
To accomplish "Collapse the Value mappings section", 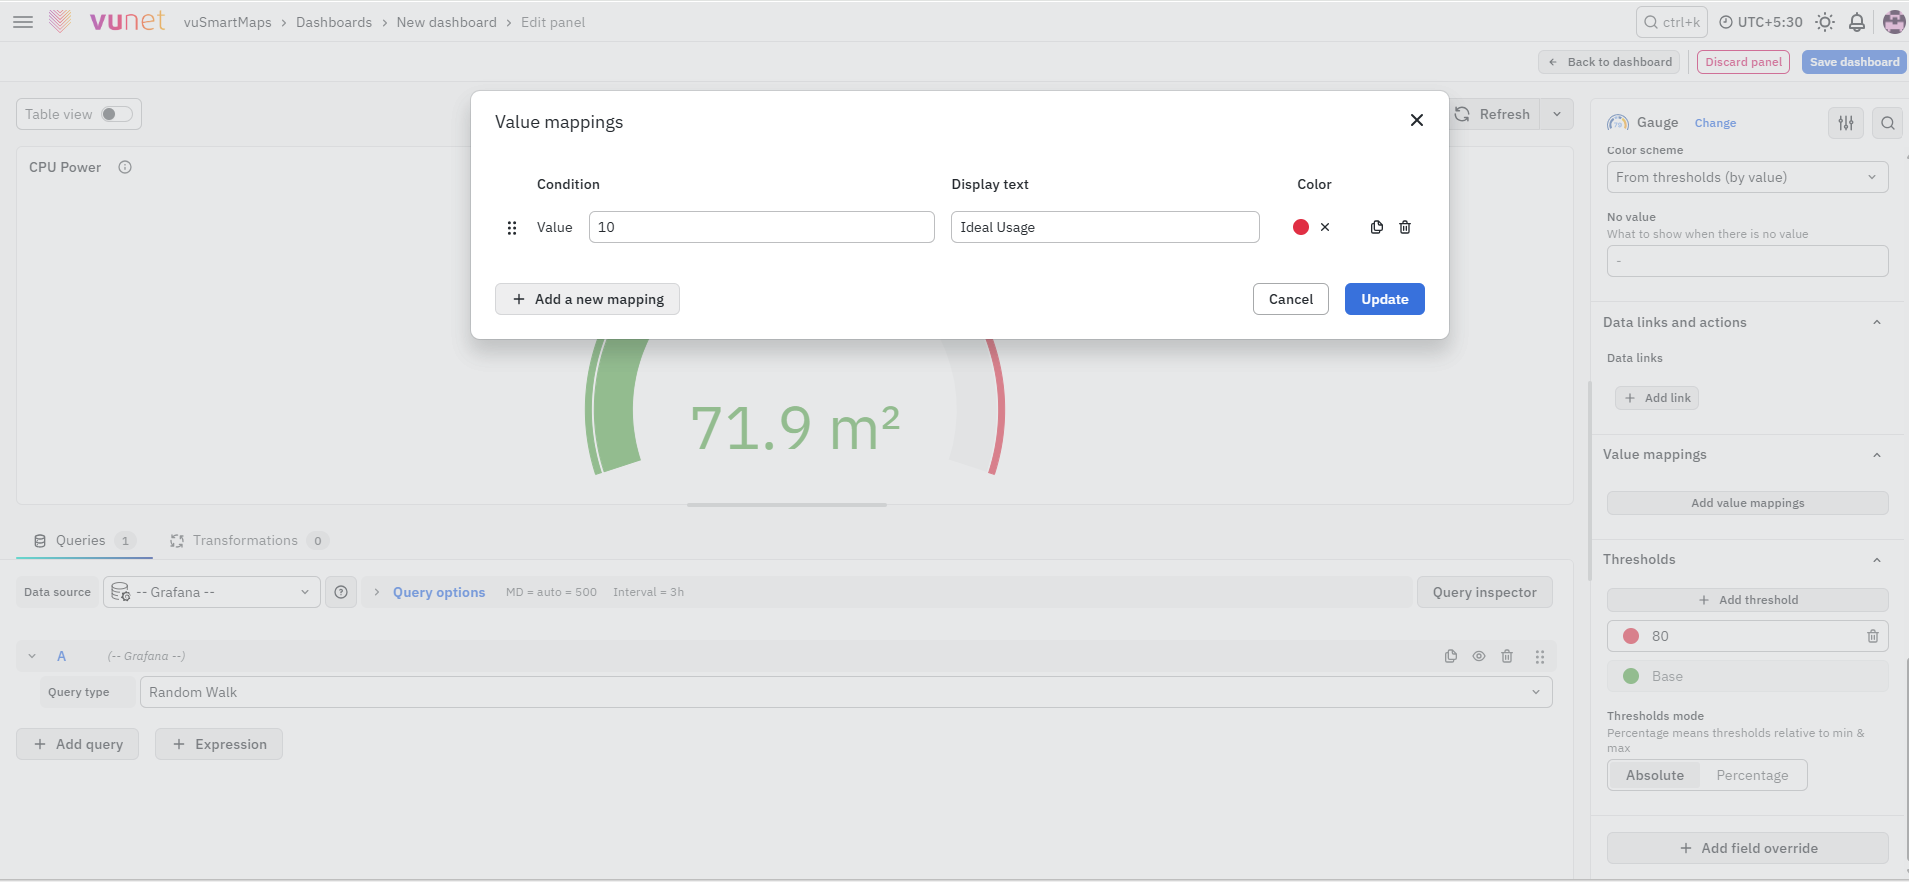I will (1877, 455).
